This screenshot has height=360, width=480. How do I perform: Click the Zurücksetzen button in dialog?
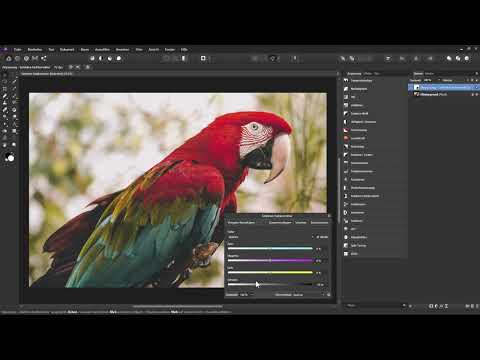319,223
